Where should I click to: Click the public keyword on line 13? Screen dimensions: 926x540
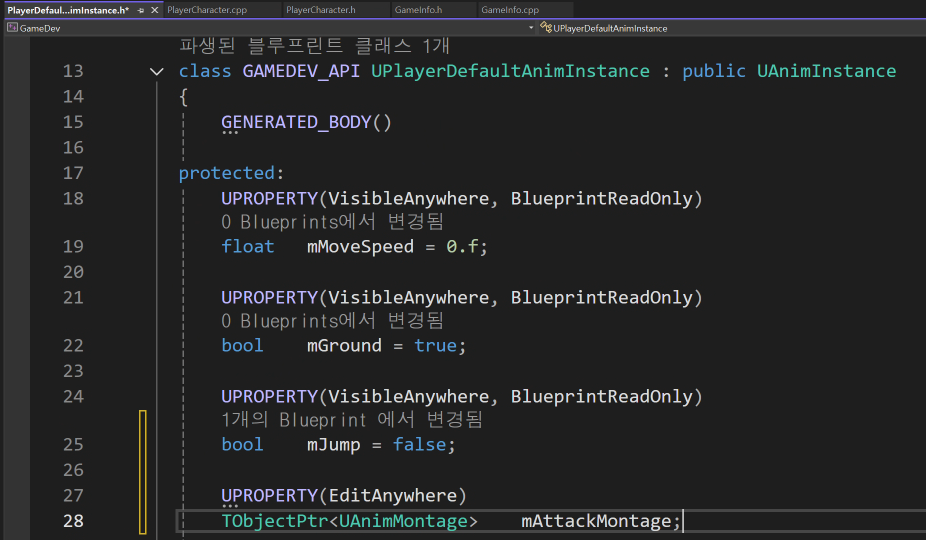point(714,71)
